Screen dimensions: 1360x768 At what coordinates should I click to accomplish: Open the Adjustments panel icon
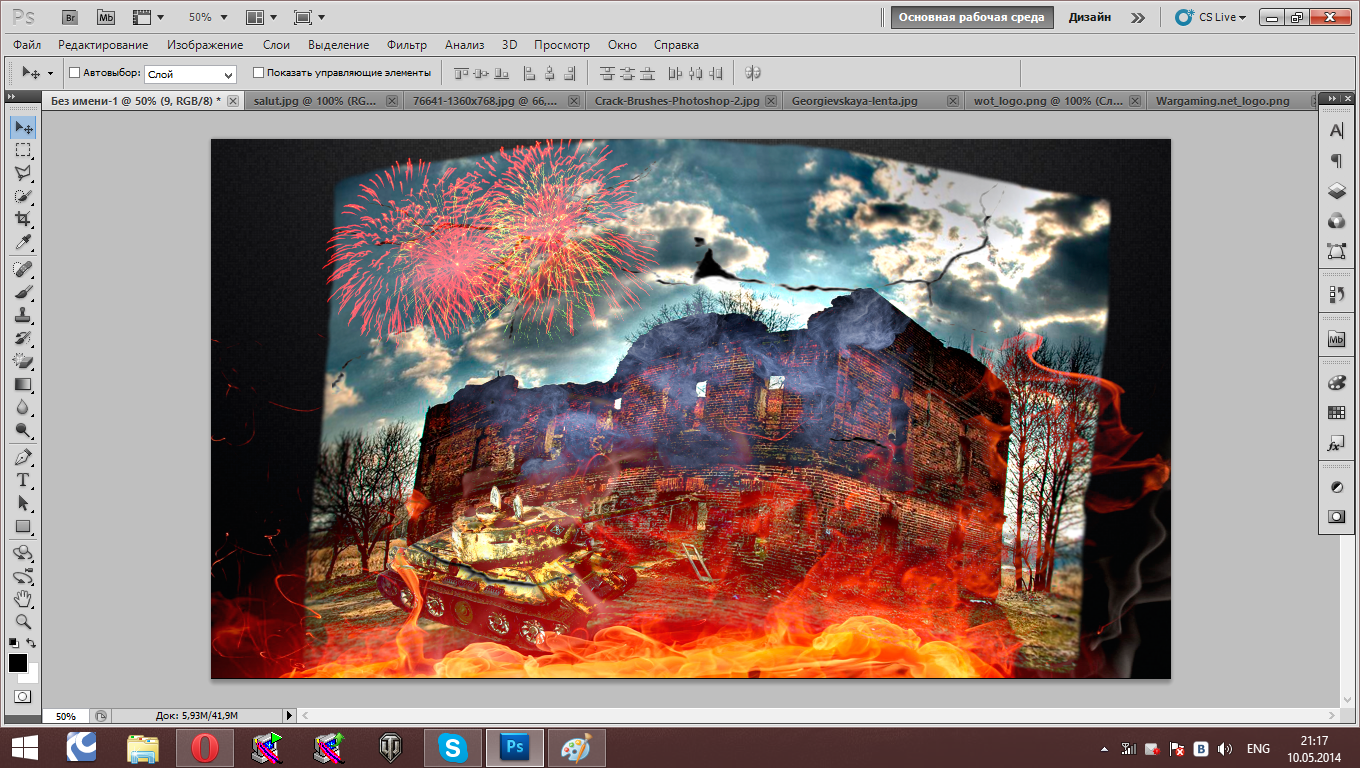click(x=1336, y=487)
